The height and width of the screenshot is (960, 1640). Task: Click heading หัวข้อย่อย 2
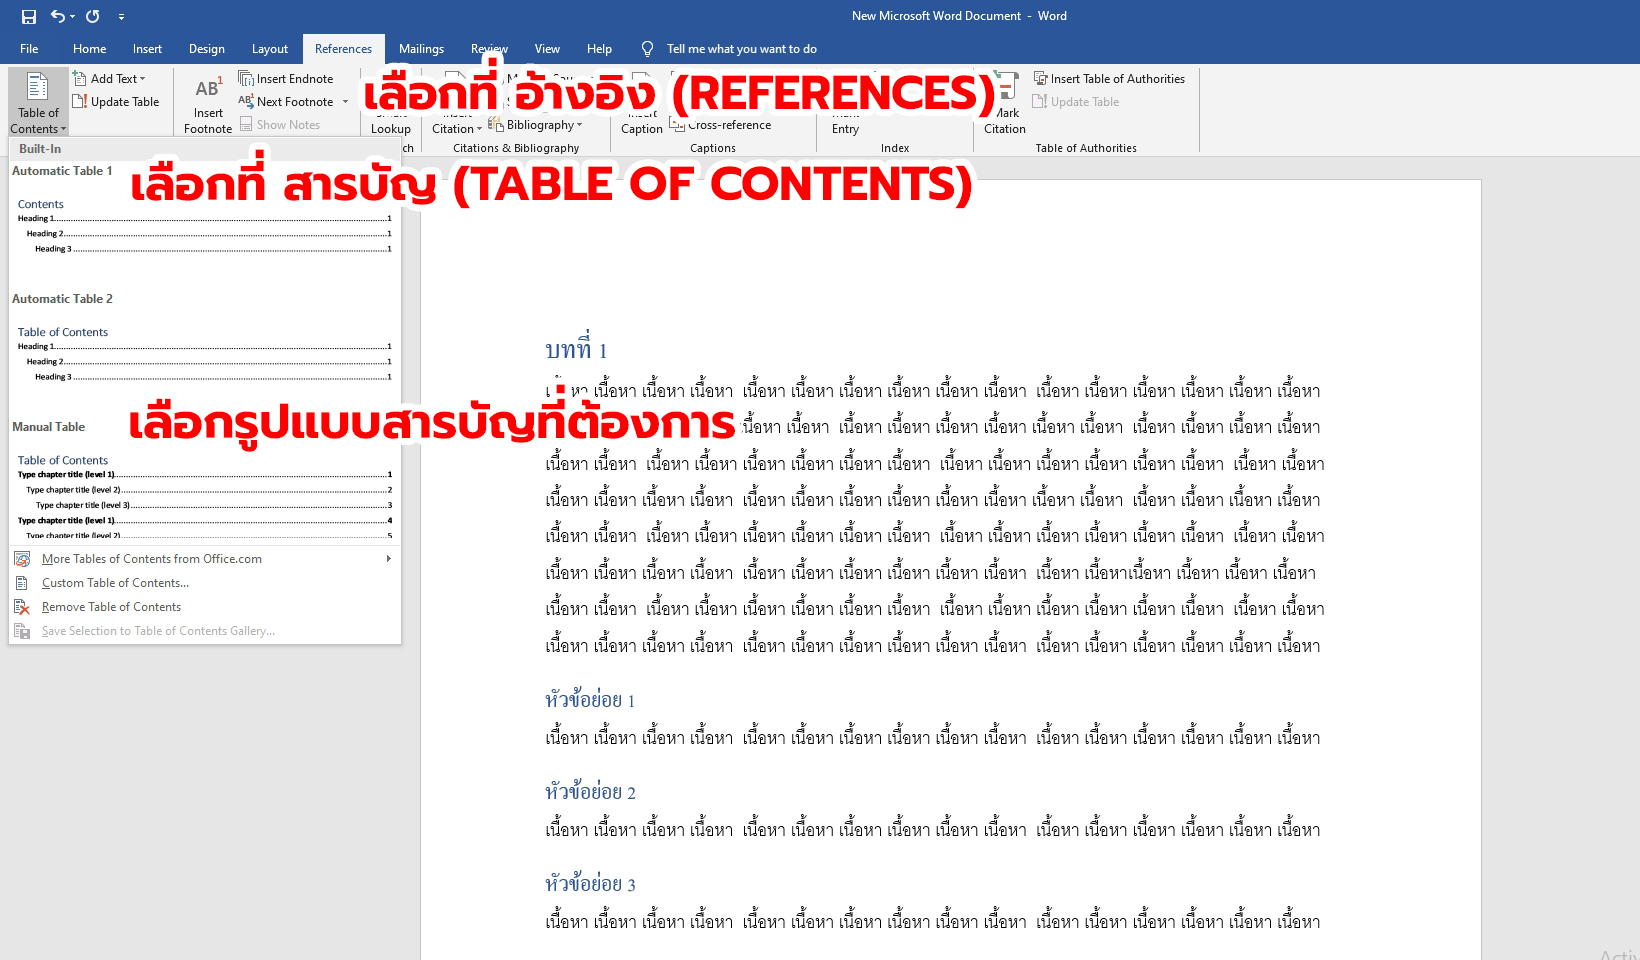pos(590,791)
